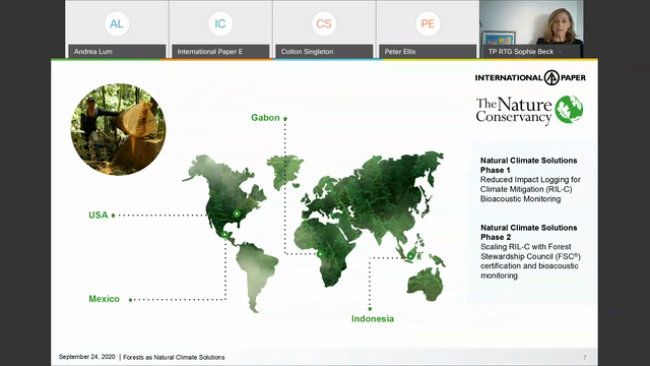Click the International Paper logo
The width and height of the screenshot is (650, 366).
pos(530,78)
